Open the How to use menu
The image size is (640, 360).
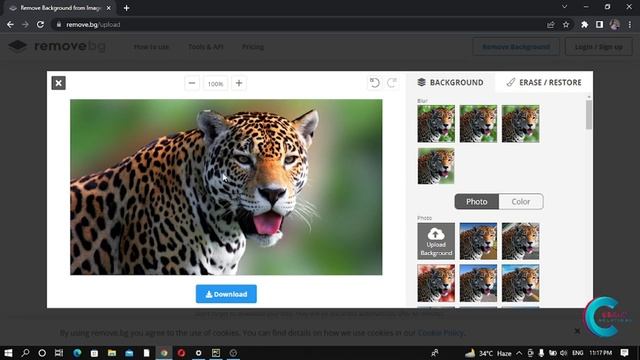tap(151, 47)
